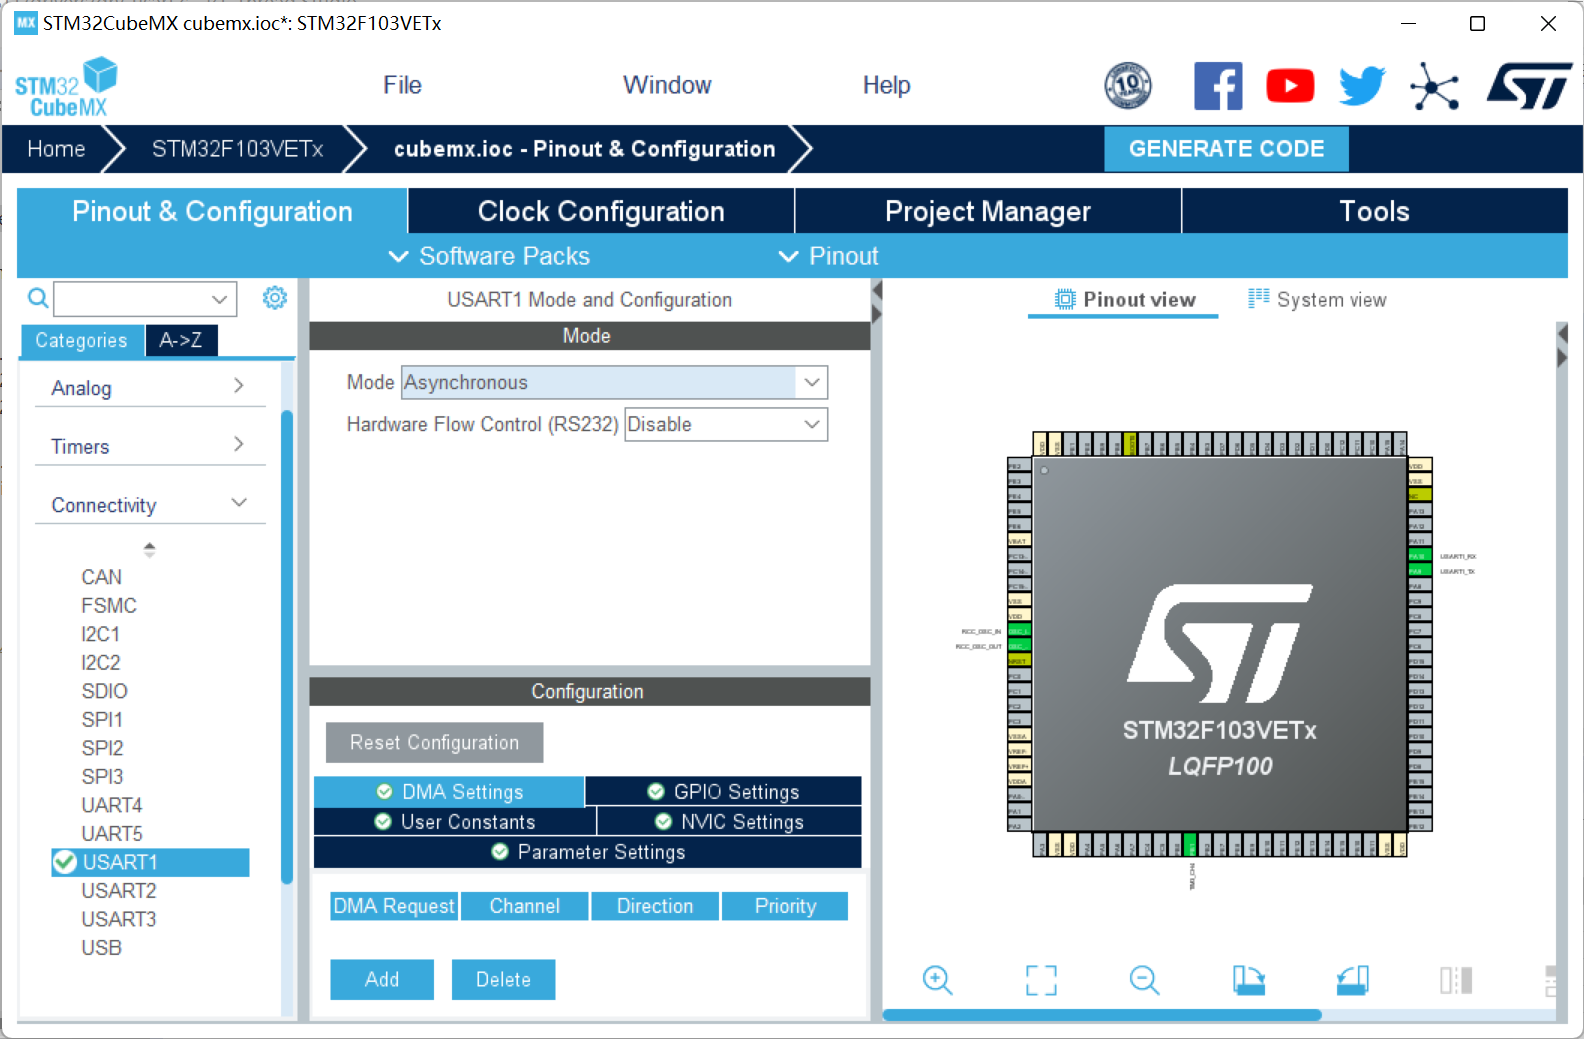Image resolution: width=1584 pixels, height=1039 pixels.
Task: Open the File menu
Action: pos(402,85)
